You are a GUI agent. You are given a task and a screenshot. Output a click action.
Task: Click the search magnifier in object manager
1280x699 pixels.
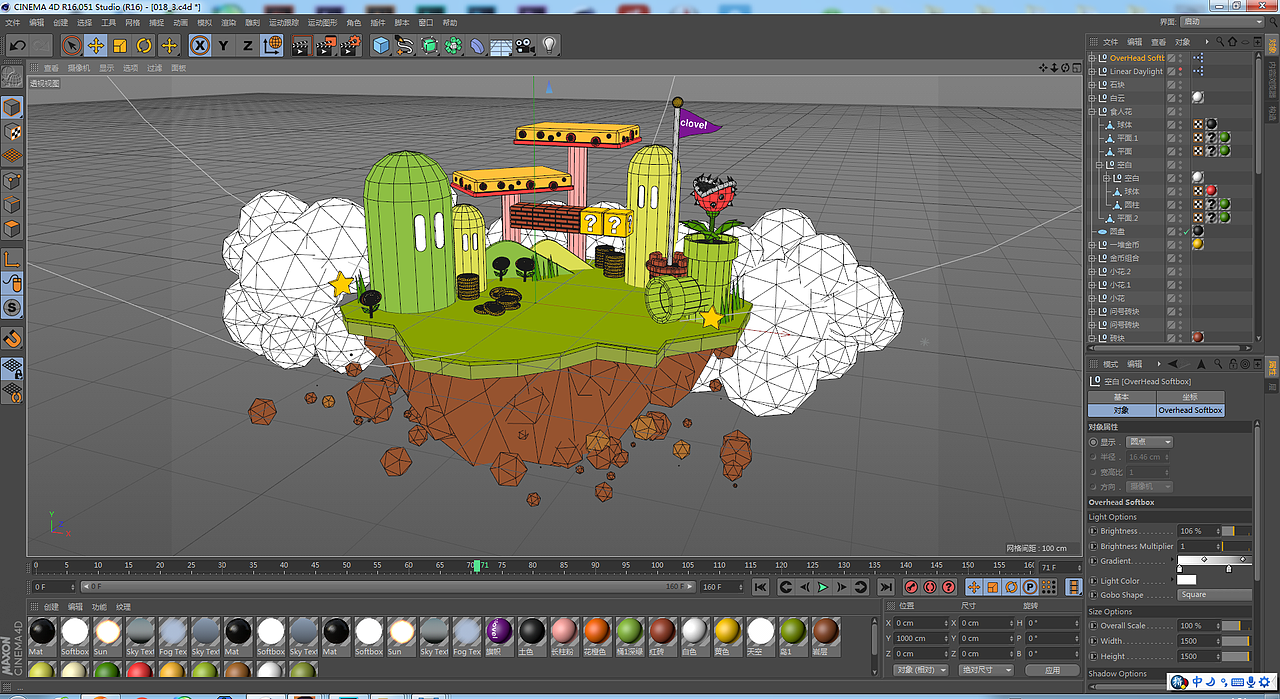(1219, 42)
